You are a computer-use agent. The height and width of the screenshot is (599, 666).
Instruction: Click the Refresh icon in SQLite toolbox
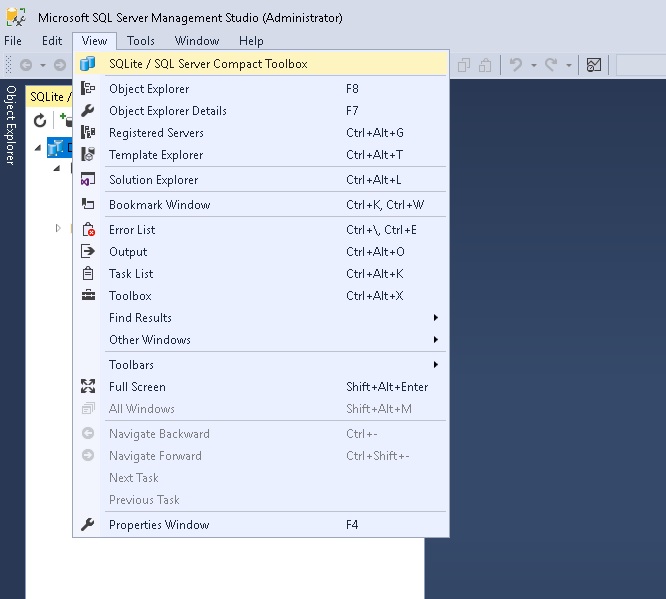[x=40, y=121]
